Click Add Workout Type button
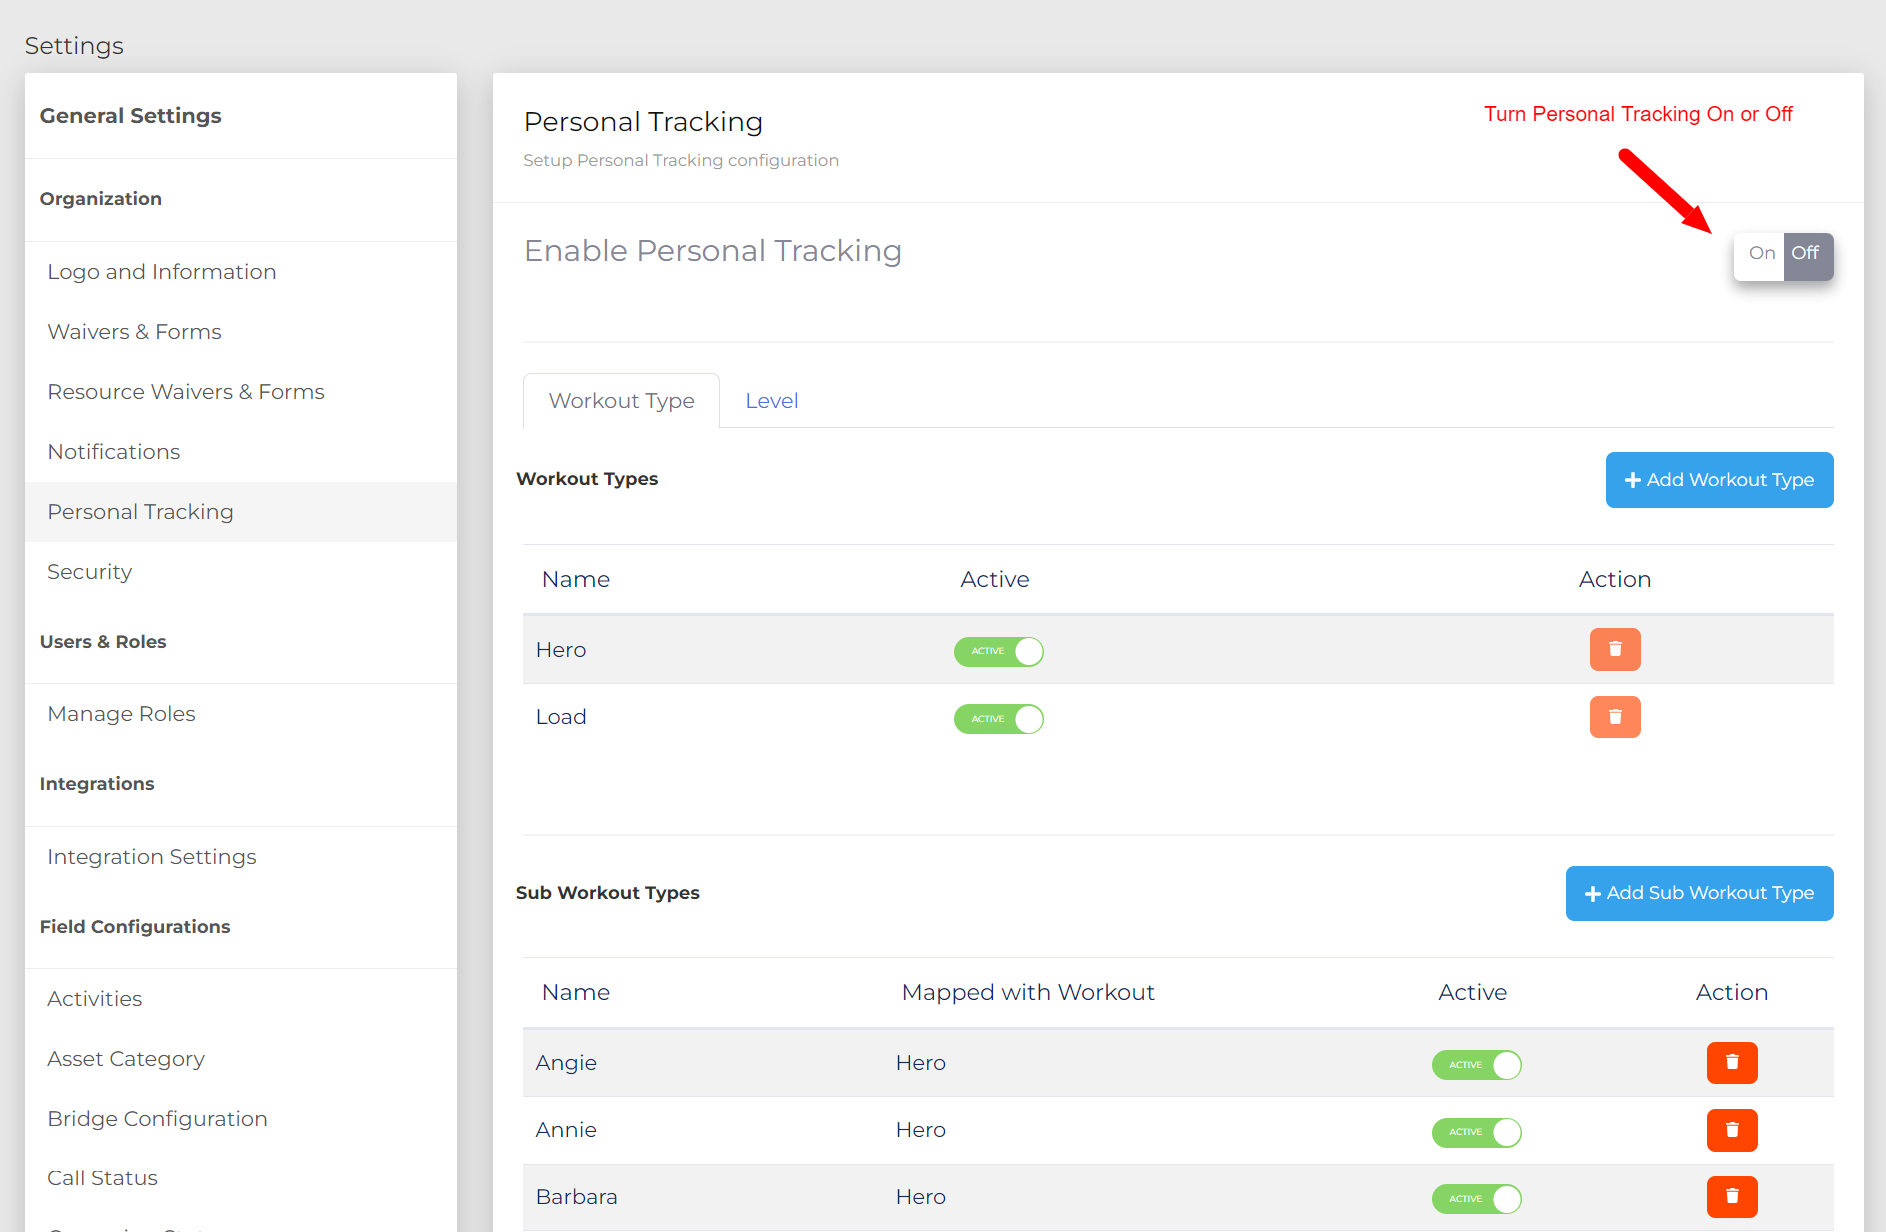The width and height of the screenshot is (1886, 1232). tap(1718, 480)
